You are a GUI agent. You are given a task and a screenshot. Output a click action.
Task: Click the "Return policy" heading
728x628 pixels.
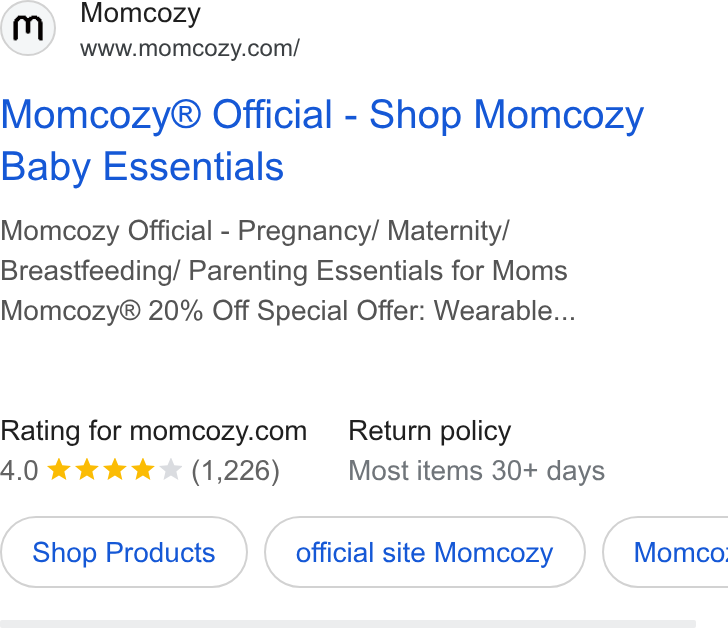coord(429,432)
